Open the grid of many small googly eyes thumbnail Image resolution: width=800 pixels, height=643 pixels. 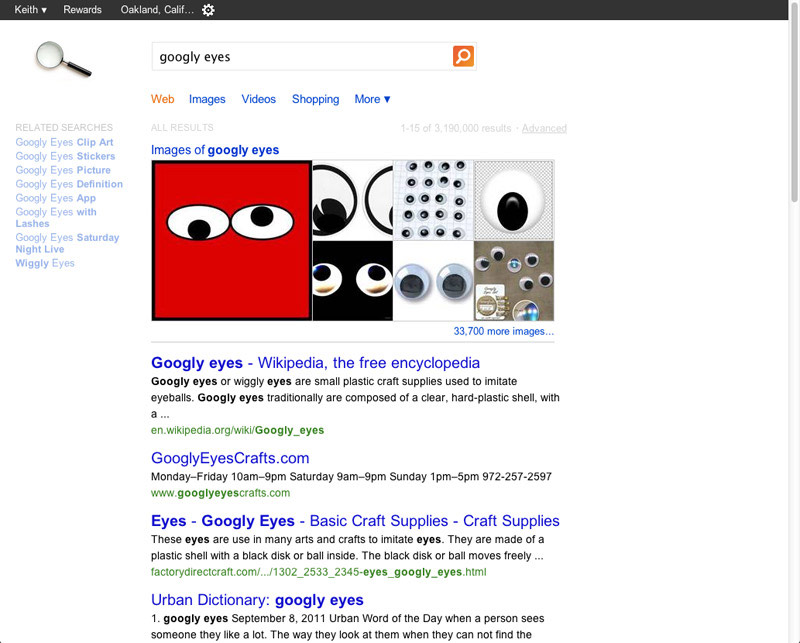click(x=433, y=200)
